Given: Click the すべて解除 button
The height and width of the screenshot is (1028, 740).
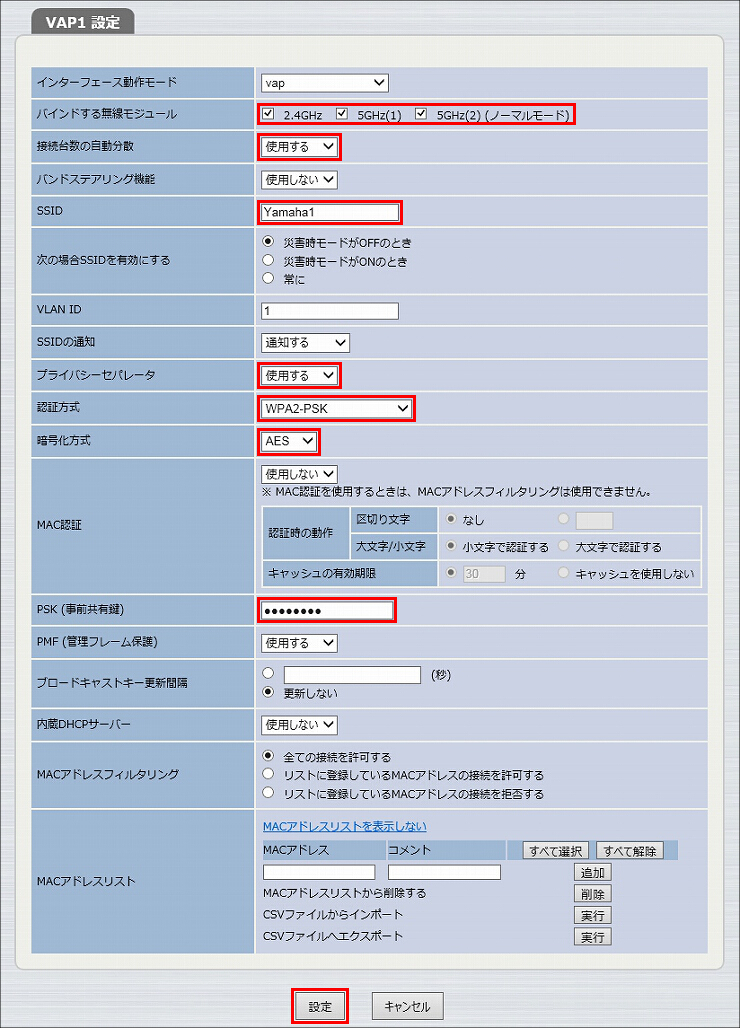Looking at the screenshot, I should 630,850.
